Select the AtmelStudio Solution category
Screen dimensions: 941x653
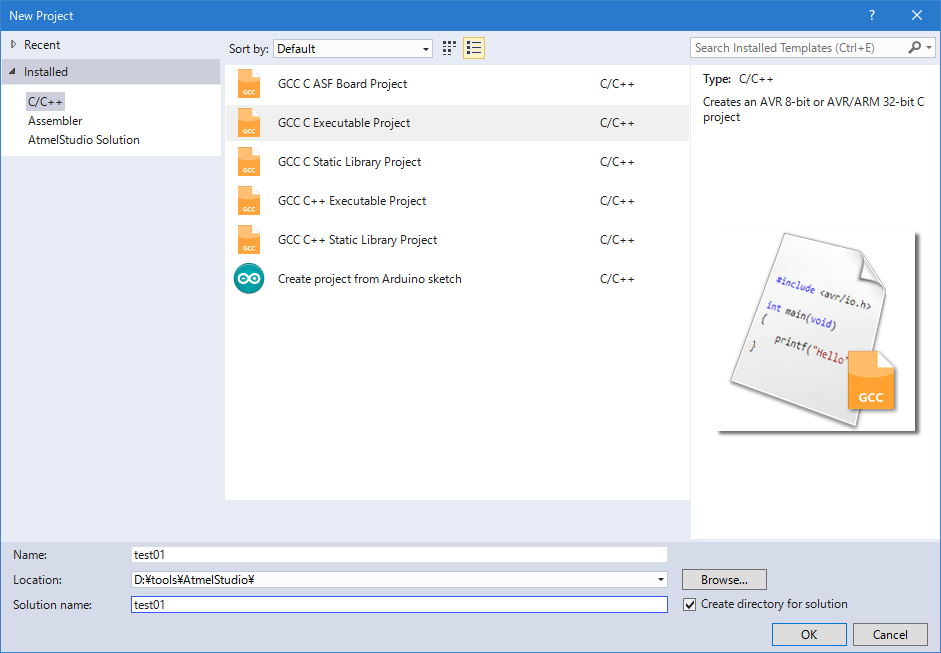pyautogui.click(x=83, y=140)
